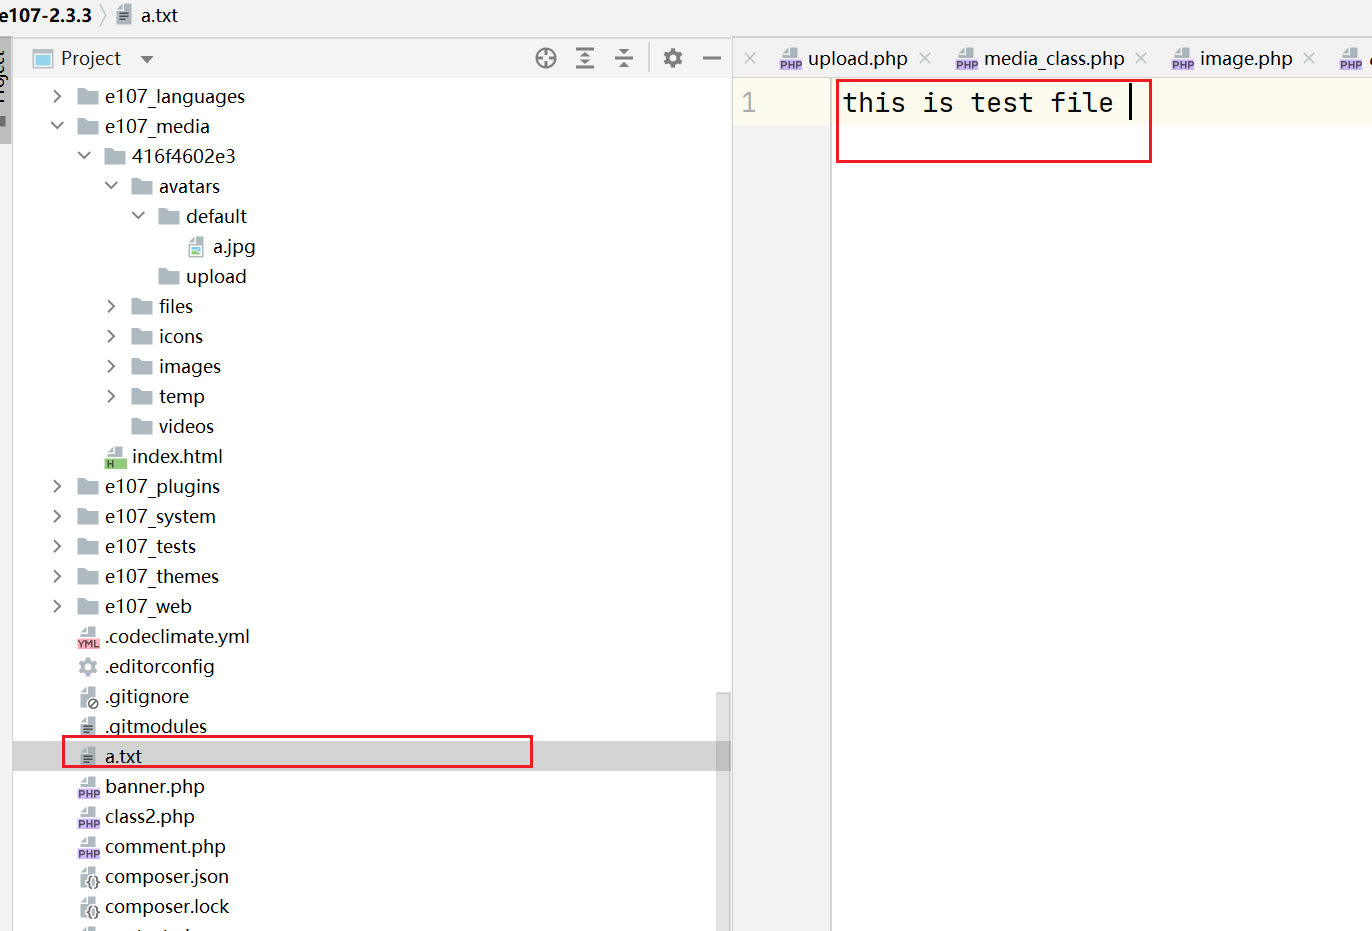Image resolution: width=1372 pixels, height=931 pixels.
Task: Click the a.jpg image file icon
Action: click(x=196, y=247)
